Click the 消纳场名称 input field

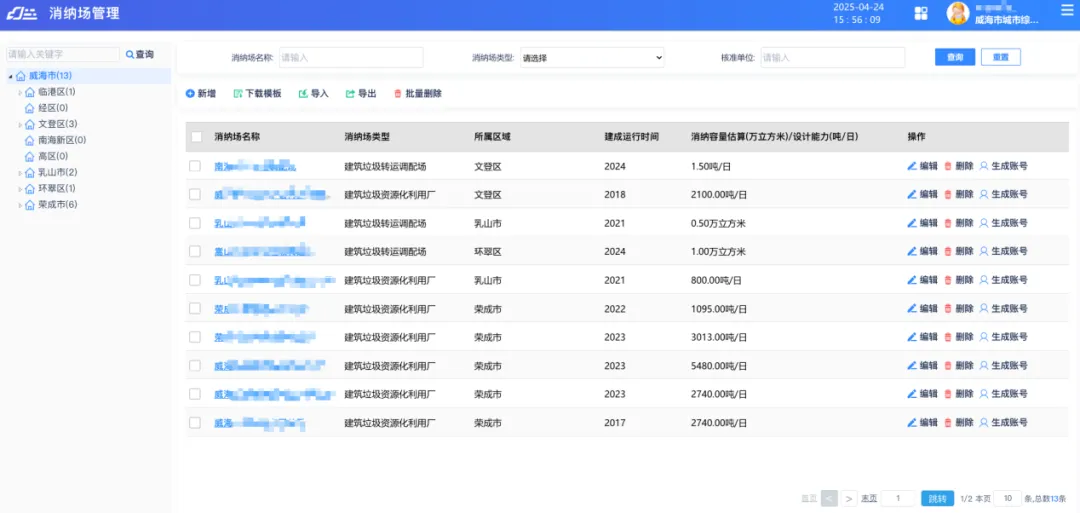tap(350, 58)
